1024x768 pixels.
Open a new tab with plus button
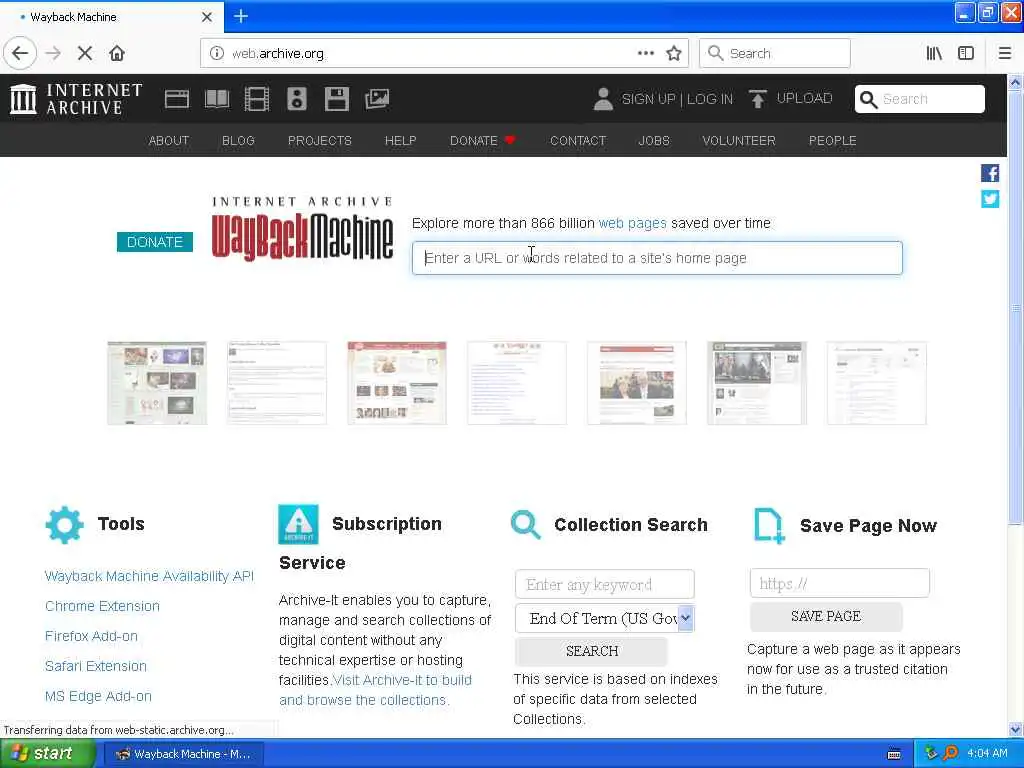click(241, 16)
